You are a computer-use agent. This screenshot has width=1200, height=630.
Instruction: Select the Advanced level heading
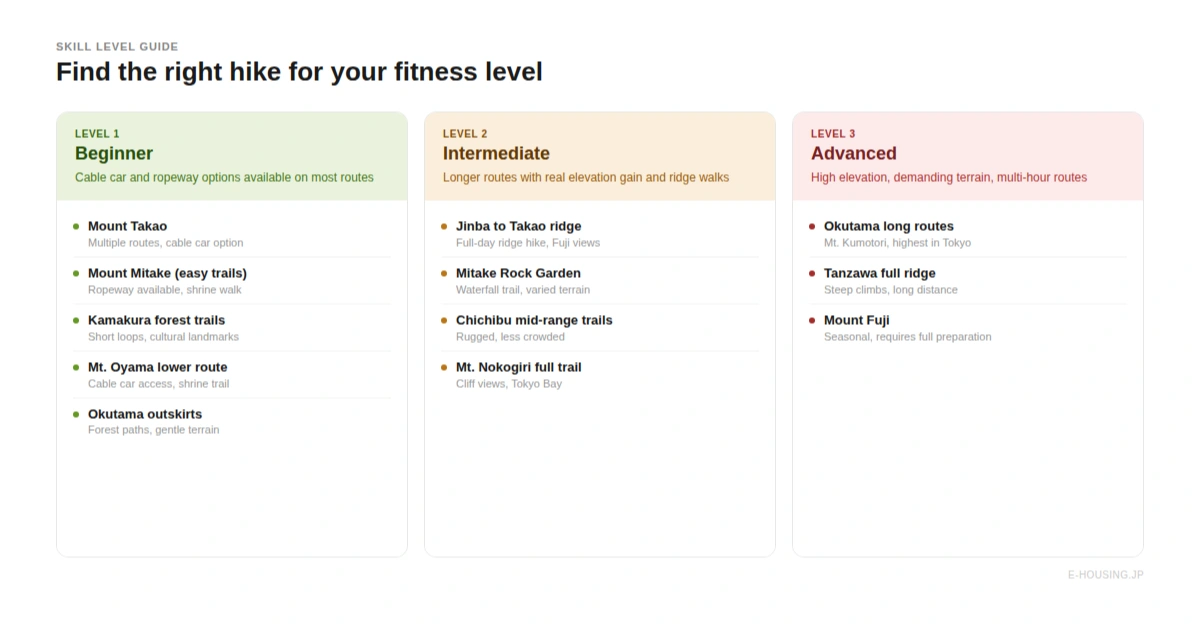coord(853,153)
